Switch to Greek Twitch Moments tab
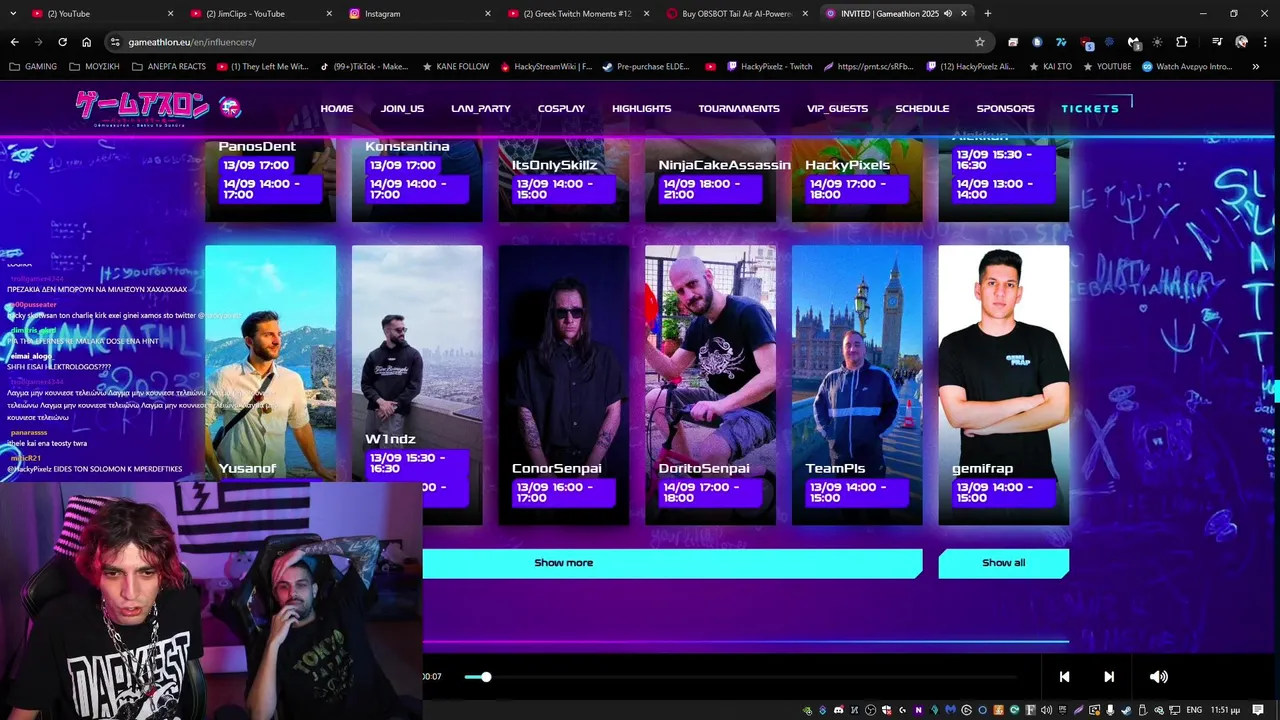The height and width of the screenshot is (720, 1280). click(x=577, y=13)
